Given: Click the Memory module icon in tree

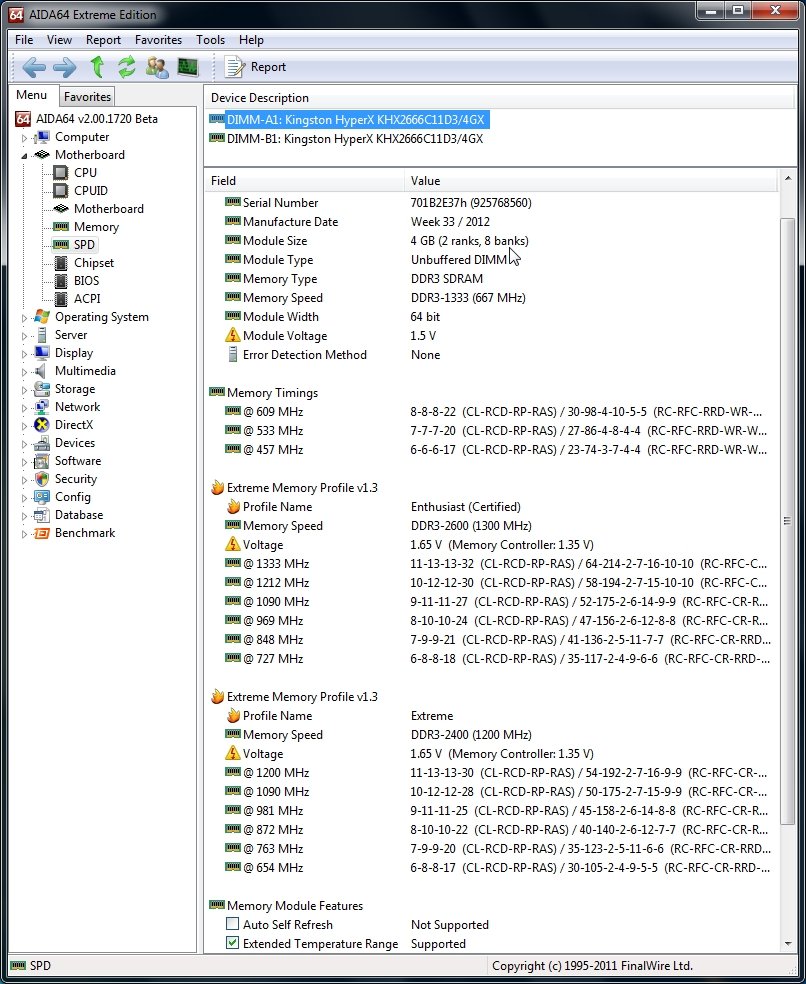Looking at the screenshot, I should (x=61, y=227).
